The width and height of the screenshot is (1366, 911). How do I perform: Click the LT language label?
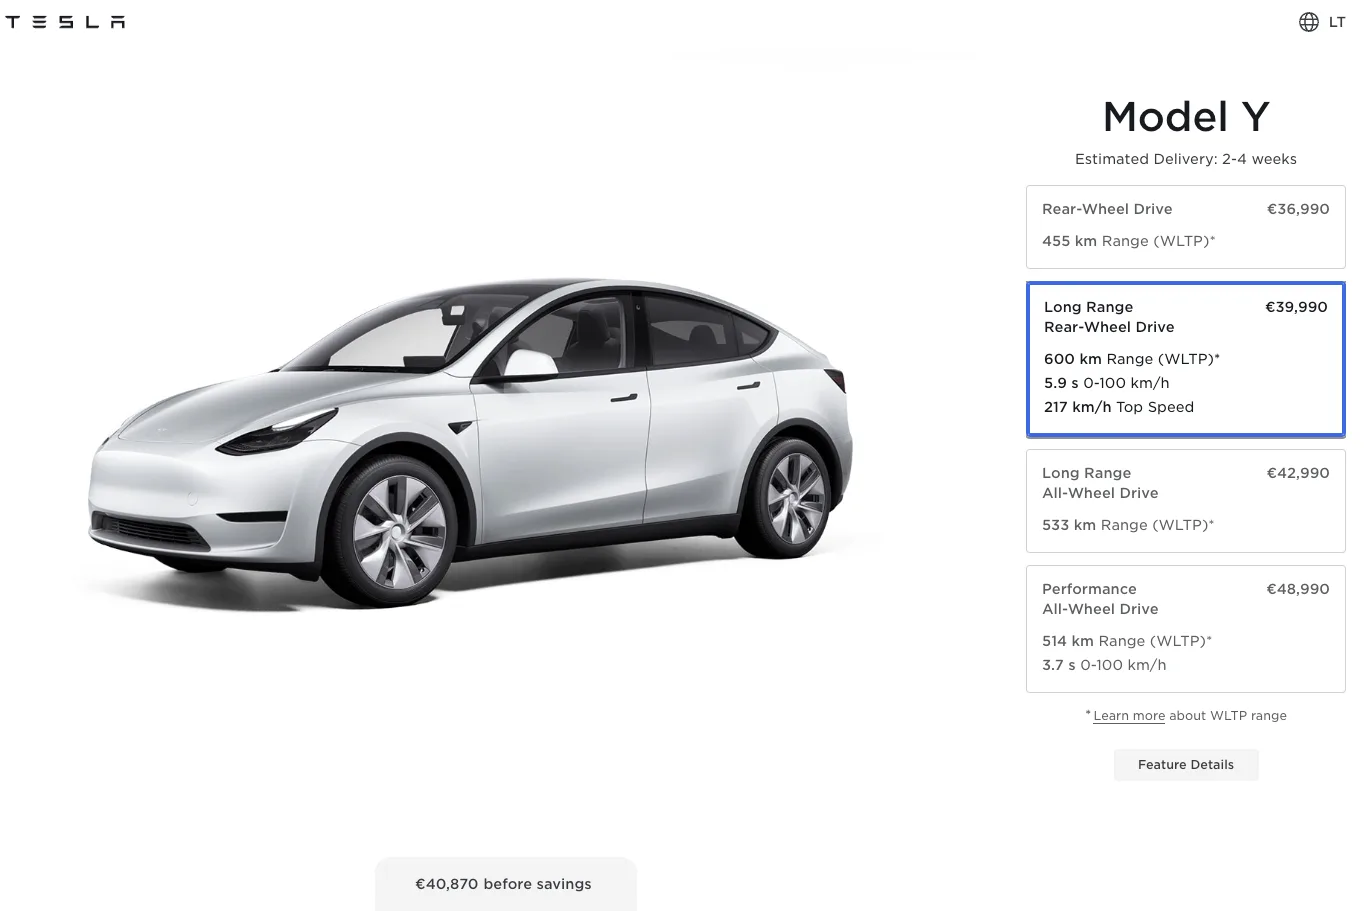(1337, 22)
